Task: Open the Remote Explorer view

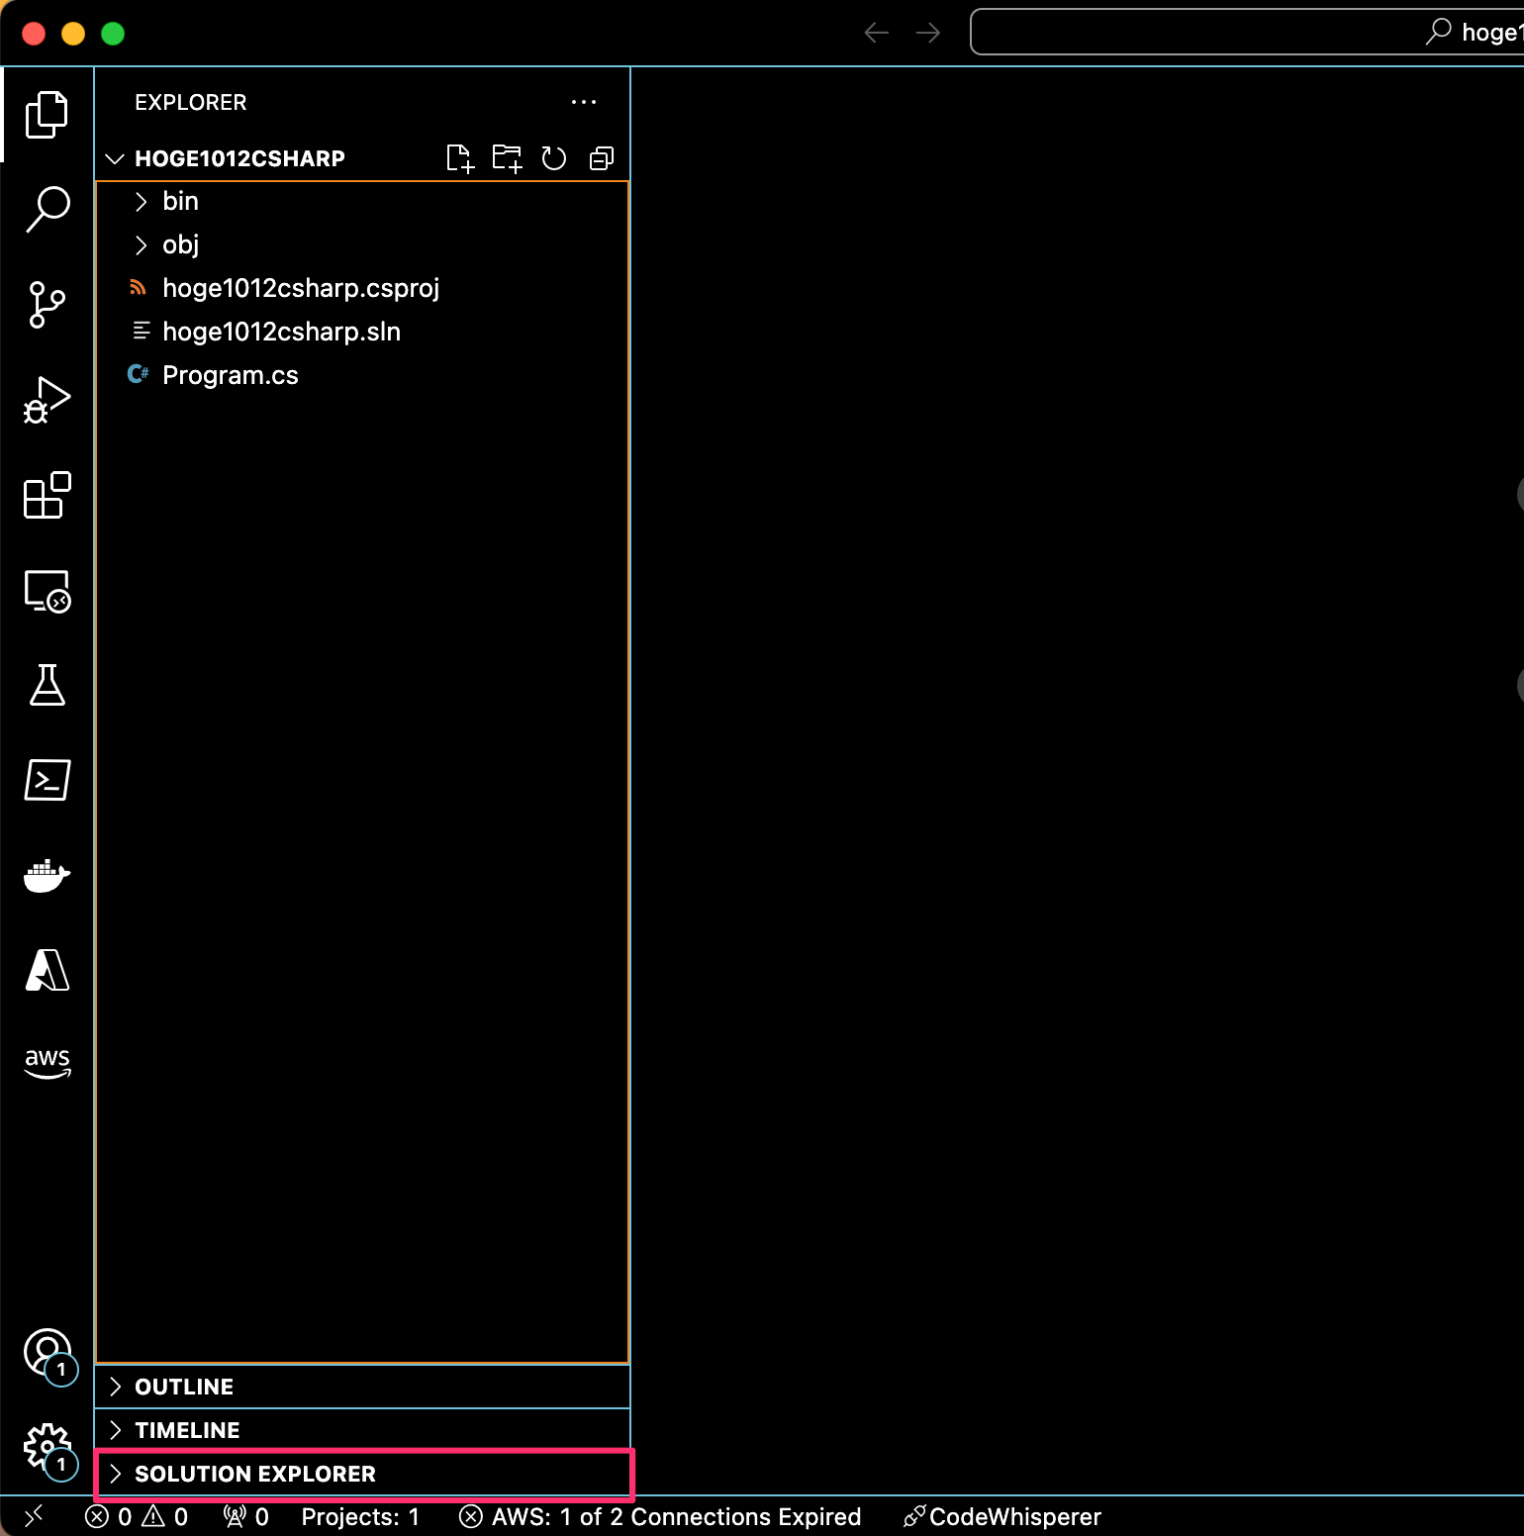Action: (46, 591)
